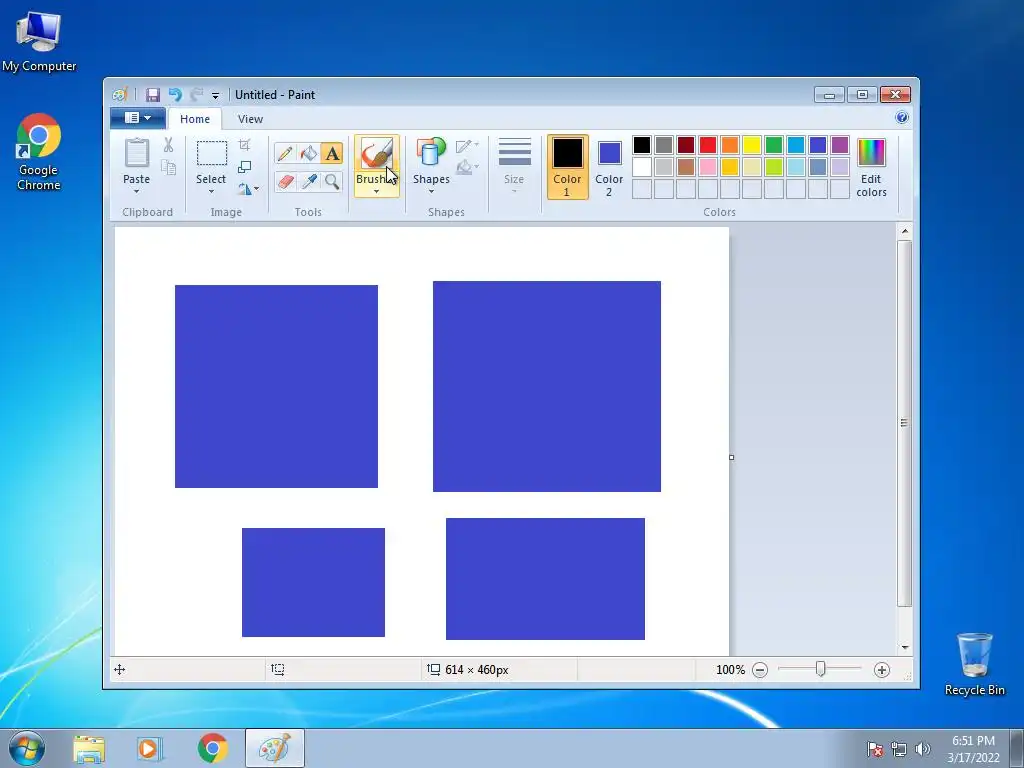1024x768 pixels.
Task: Click the right canvas resize handle
Action: (x=731, y=457)
